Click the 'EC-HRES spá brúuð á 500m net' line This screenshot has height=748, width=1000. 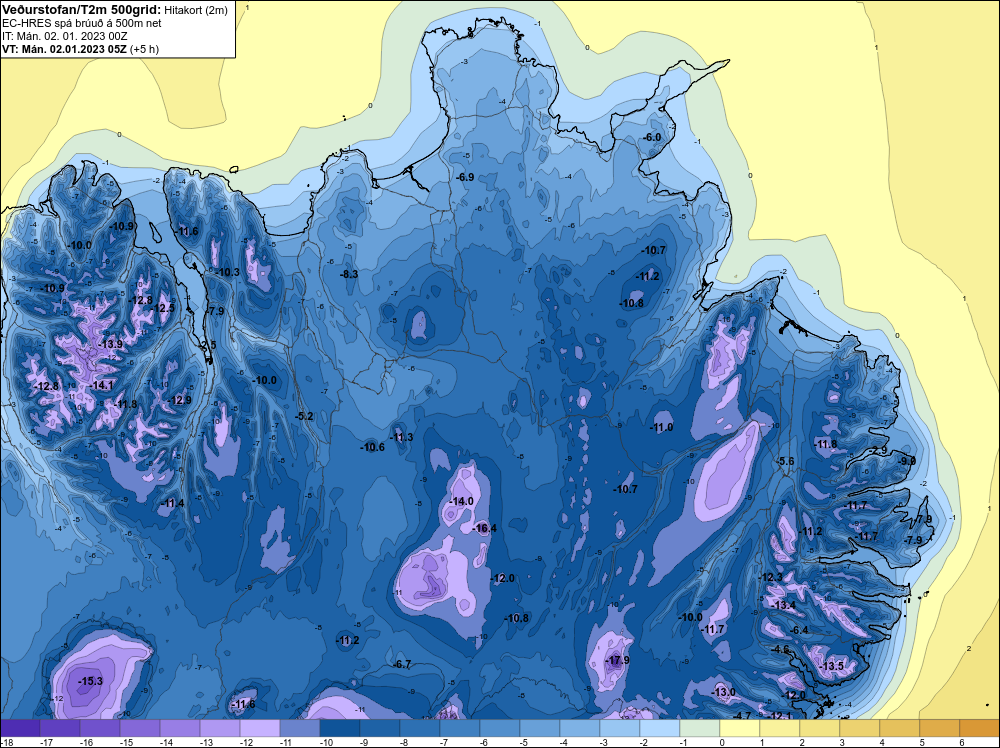click(82, 23)
